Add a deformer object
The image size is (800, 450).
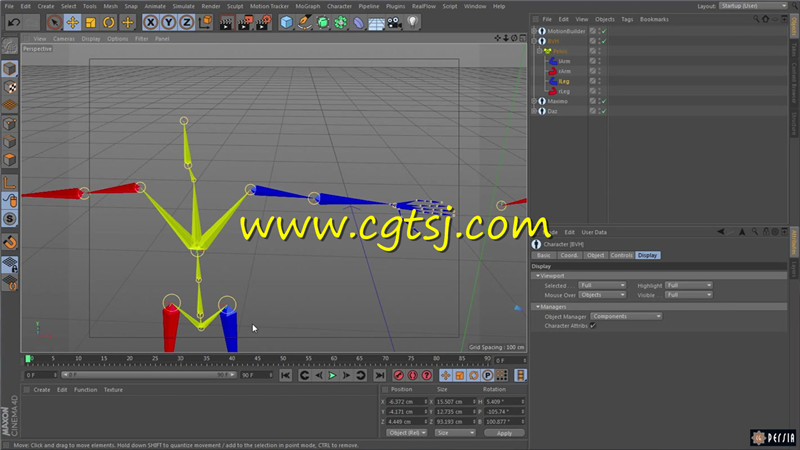359,22
